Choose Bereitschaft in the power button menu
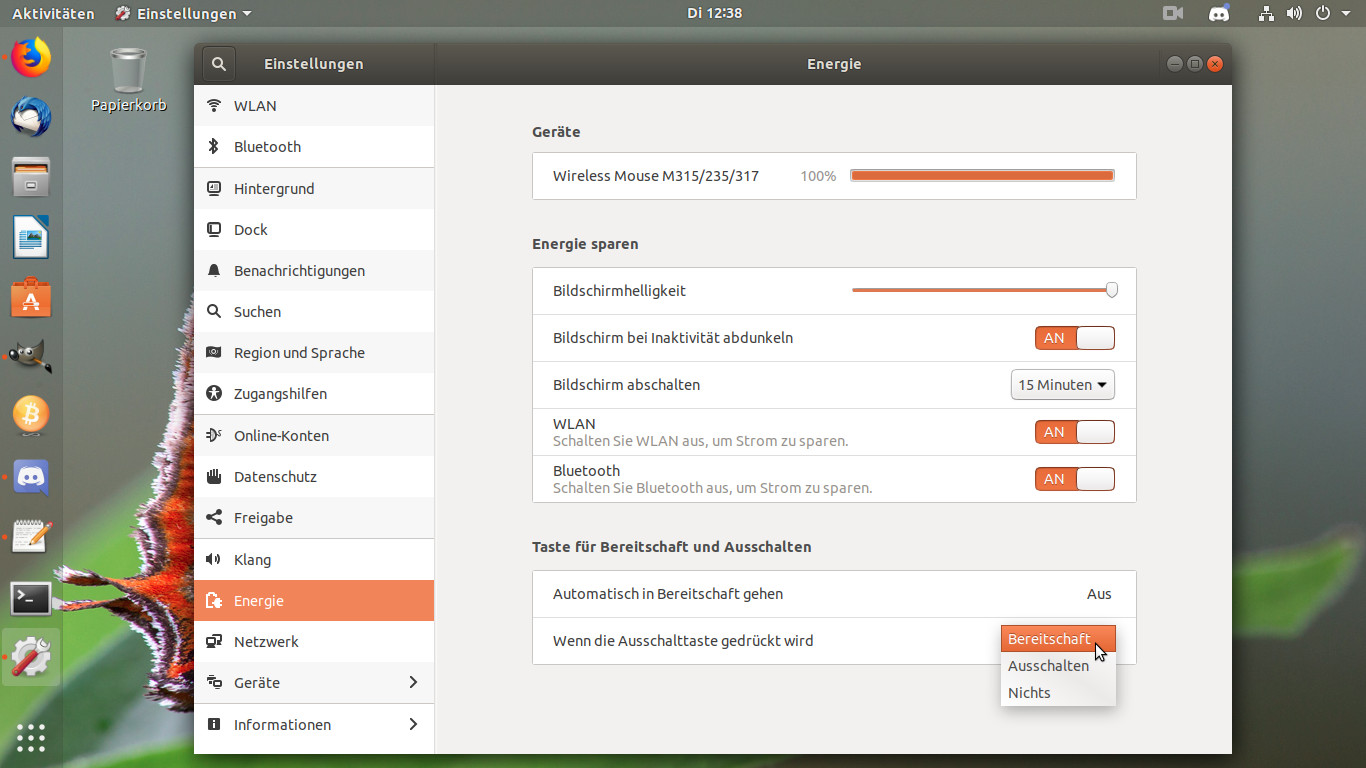The width and height of the screenshot is (1366, 768). pos(1058,639)
